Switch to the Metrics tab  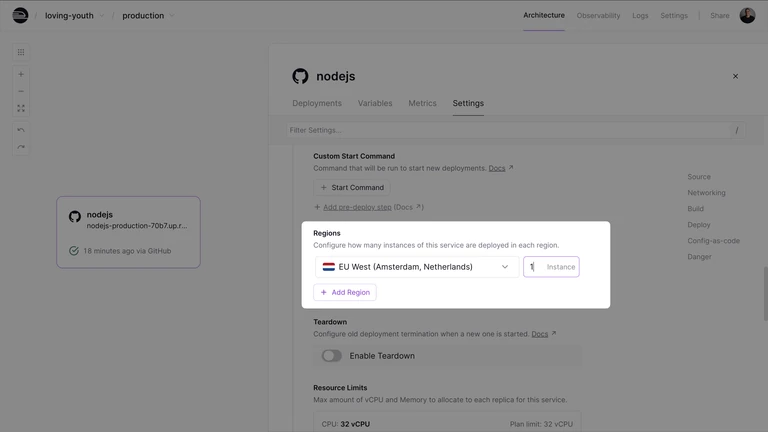click(422, 103)
